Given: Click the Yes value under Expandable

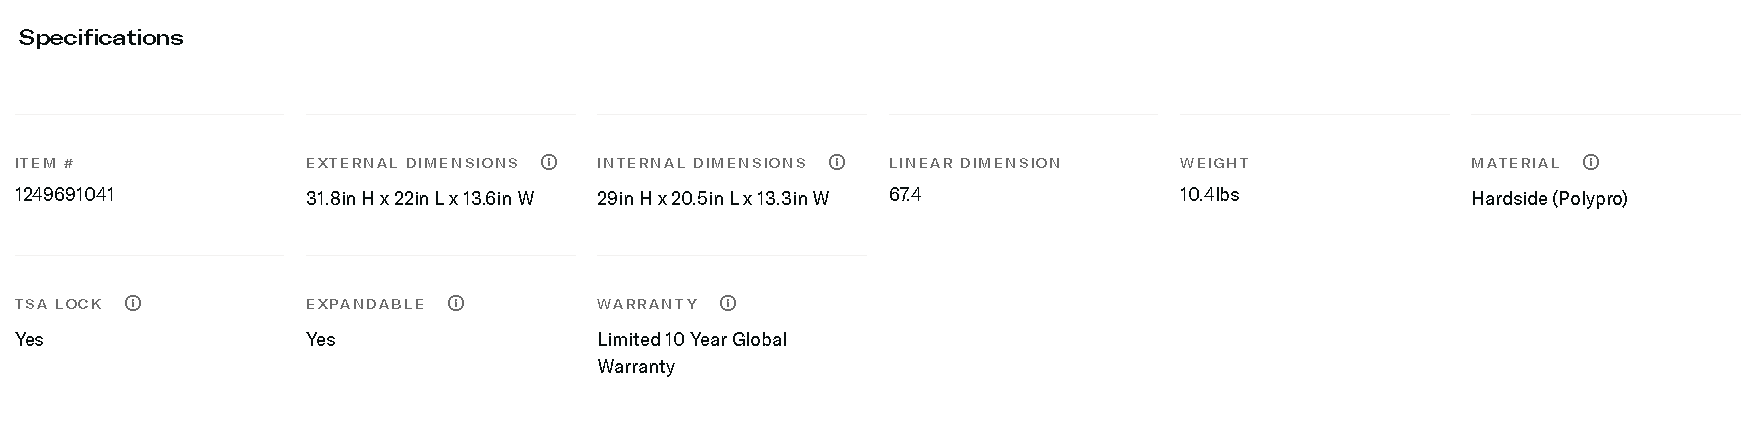Looking at the screenshot, I should pos(320,339).
